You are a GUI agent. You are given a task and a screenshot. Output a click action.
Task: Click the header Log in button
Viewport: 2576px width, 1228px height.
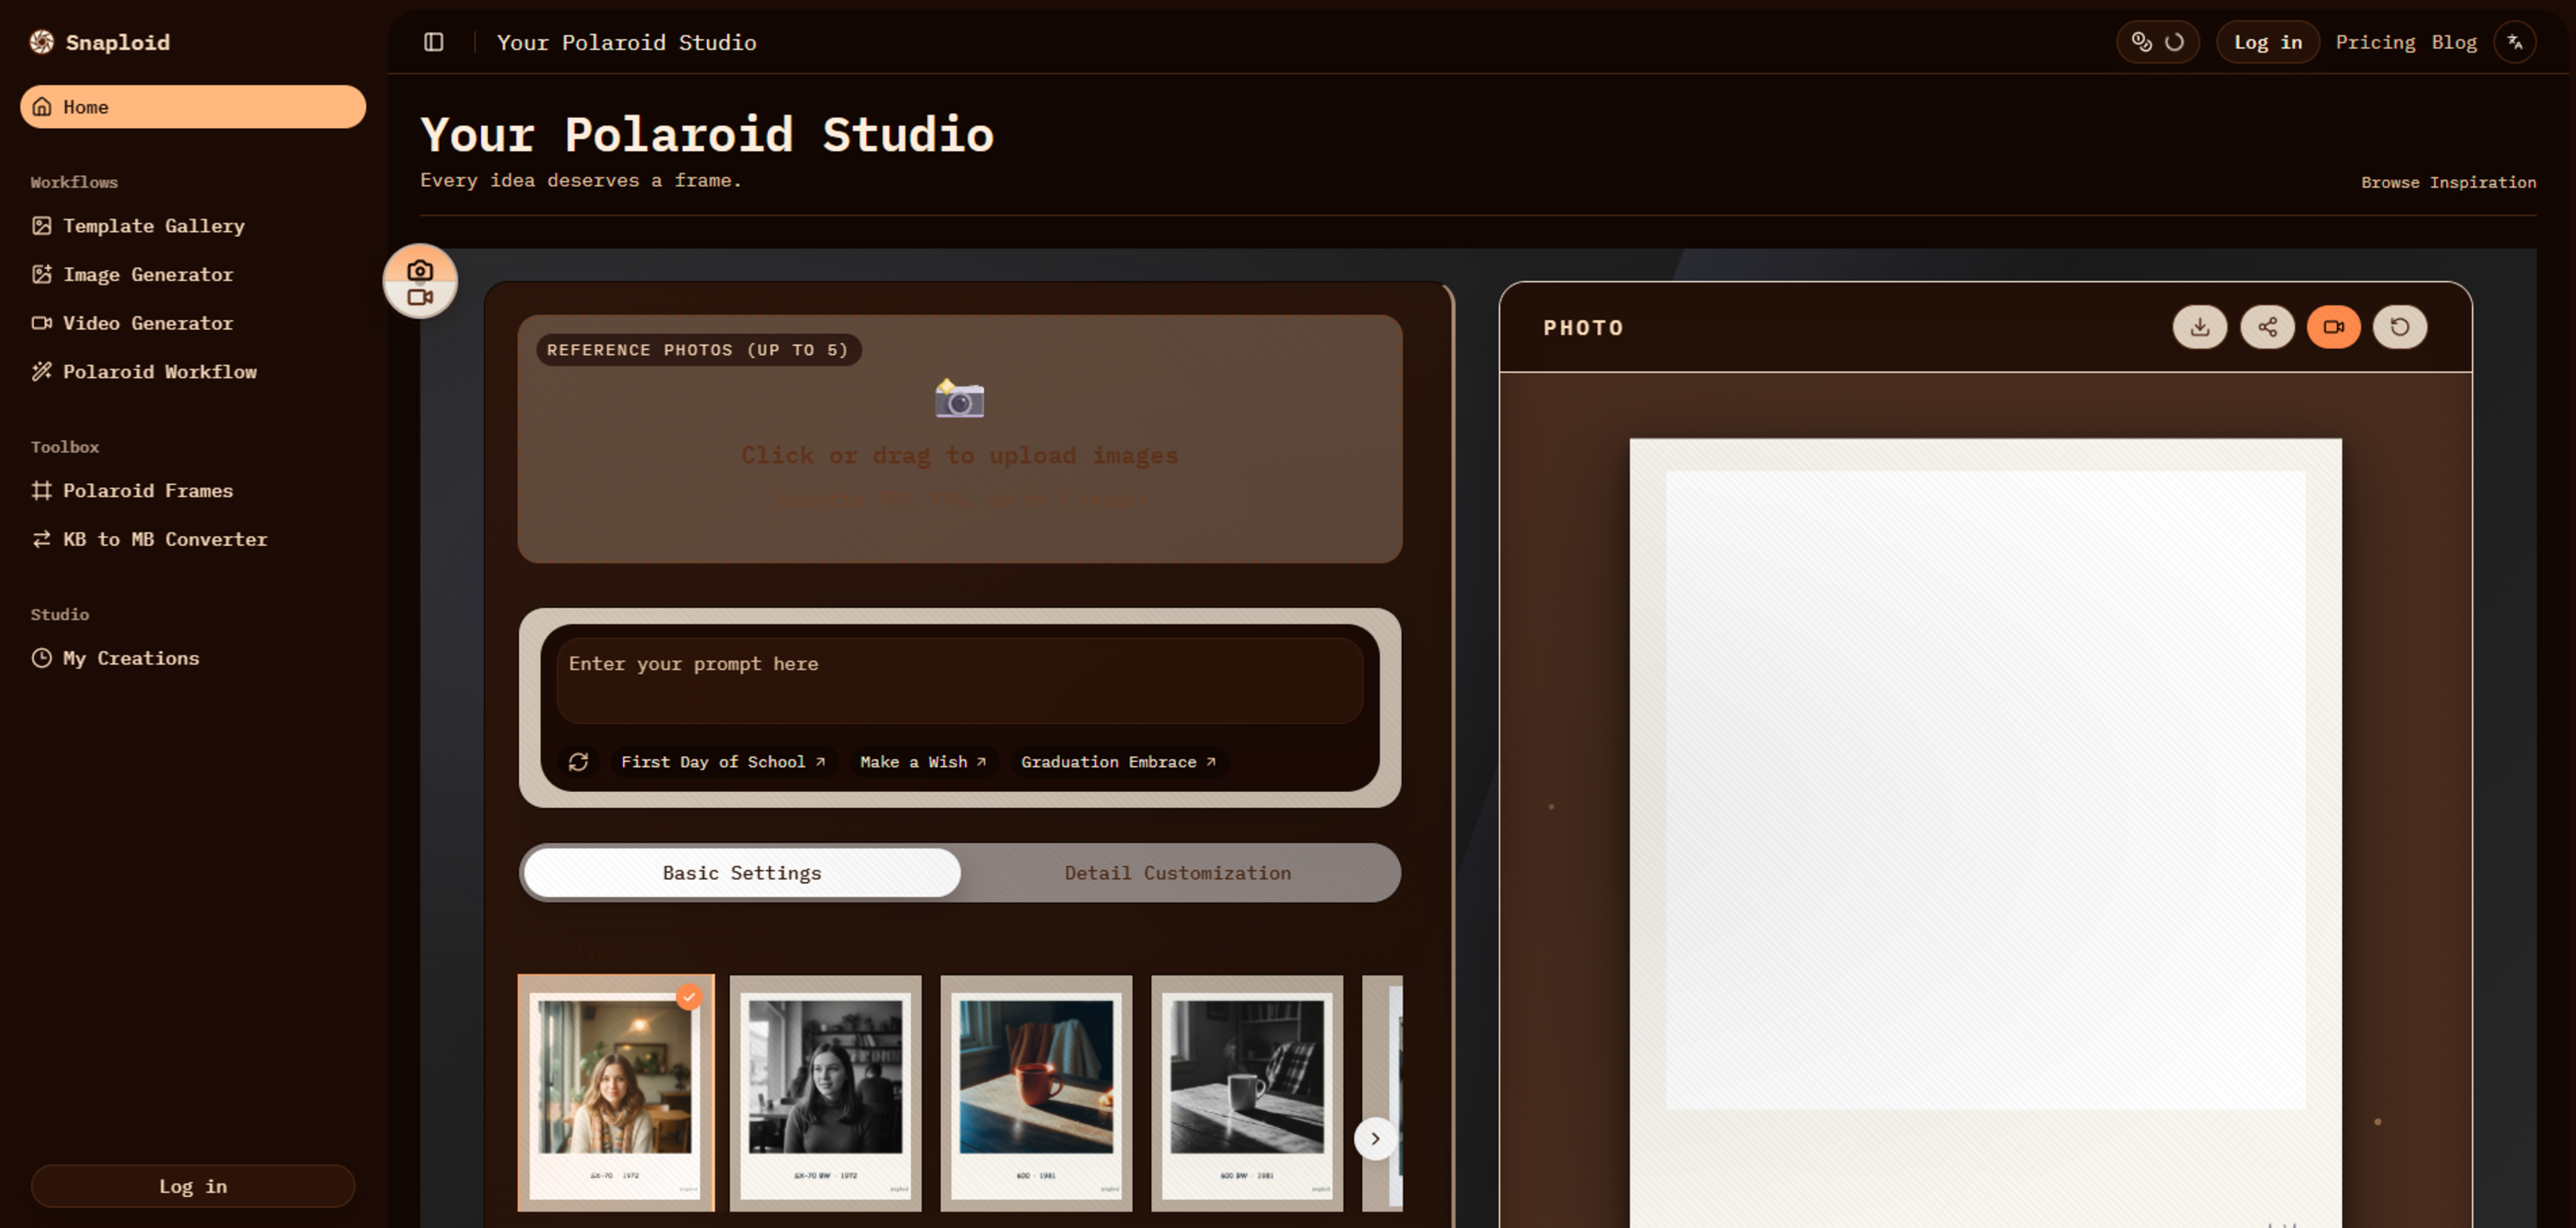(x=2267, y=42)
